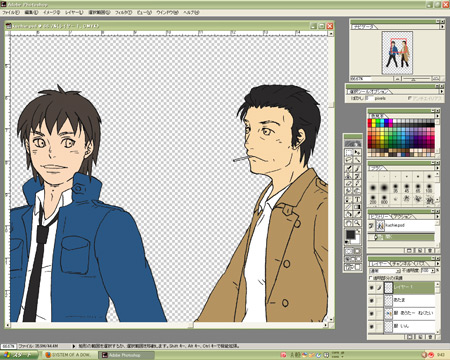Screen dimensions: 450x360
Task: Select the Magic Wand tool
Action: point(357,160)
